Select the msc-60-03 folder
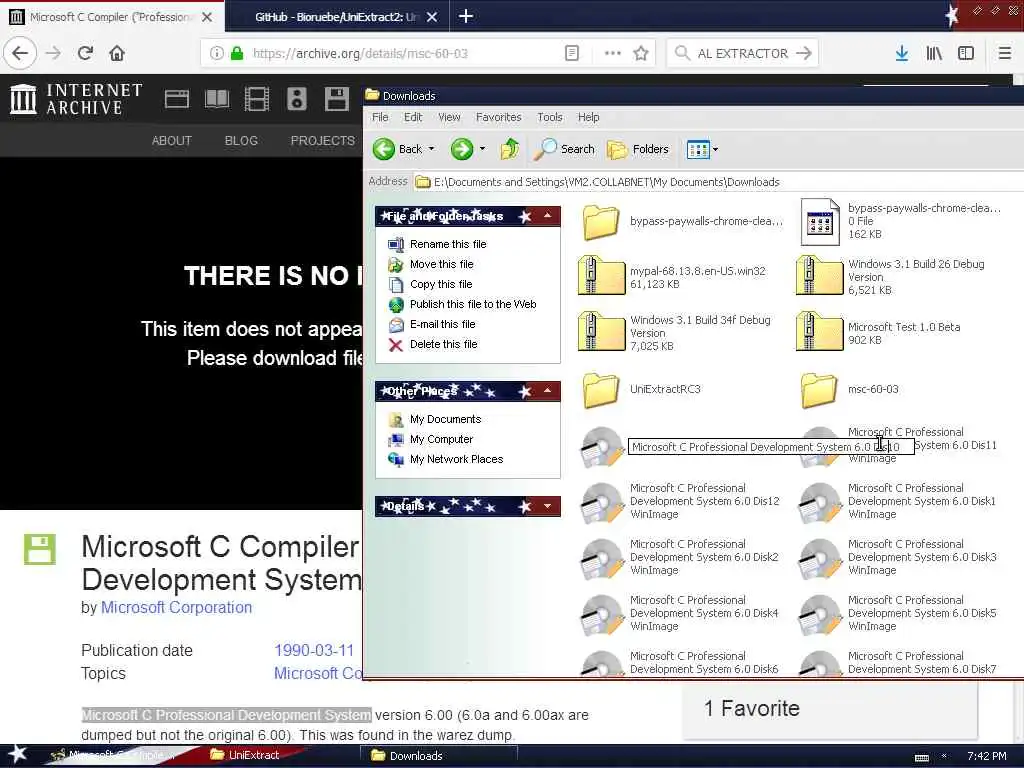The height and width of the screenshot is (768, 1024). pos(850,390)
